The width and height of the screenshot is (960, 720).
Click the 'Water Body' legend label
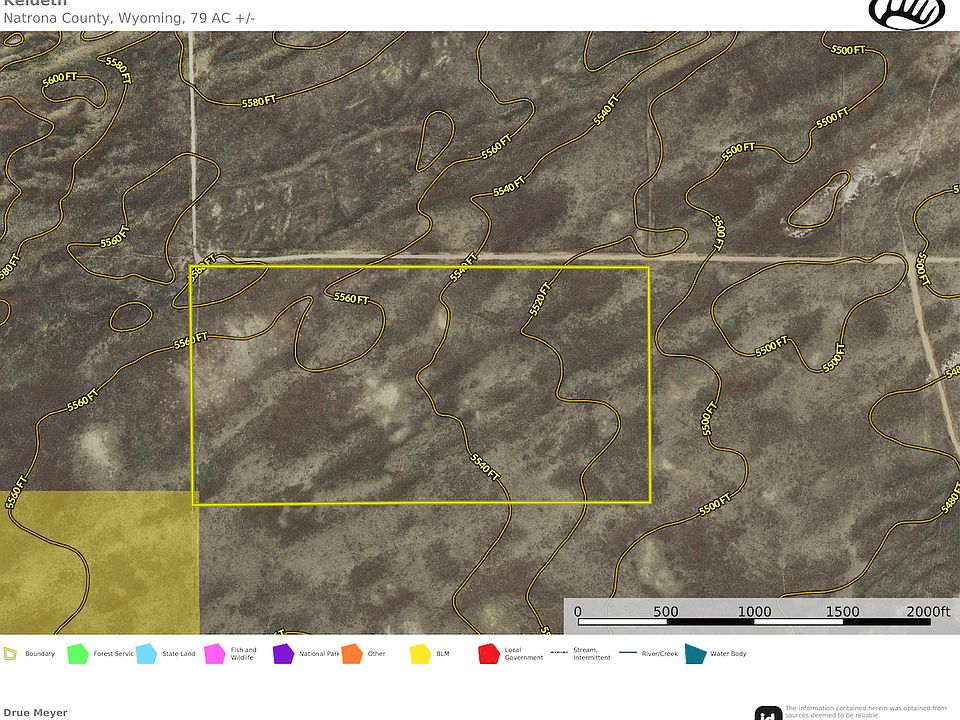(x=728, y=654)
